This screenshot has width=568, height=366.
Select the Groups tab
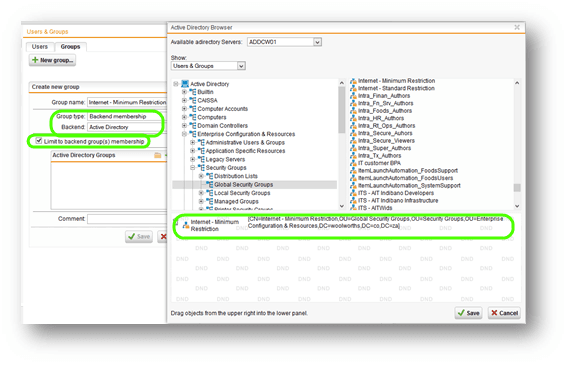(x=70, y=47)
